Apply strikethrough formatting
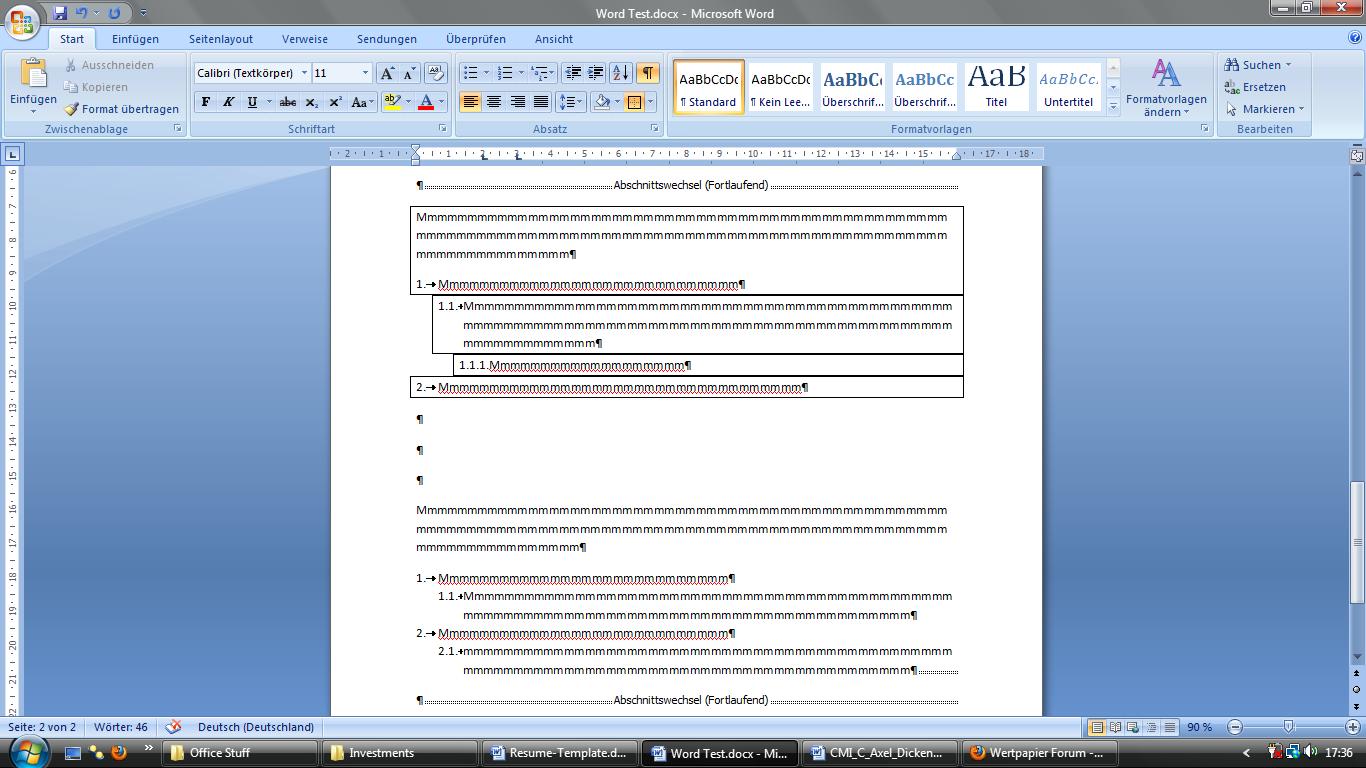The height and width of the screenshot is (768, 1366). (x=288, y=102)
